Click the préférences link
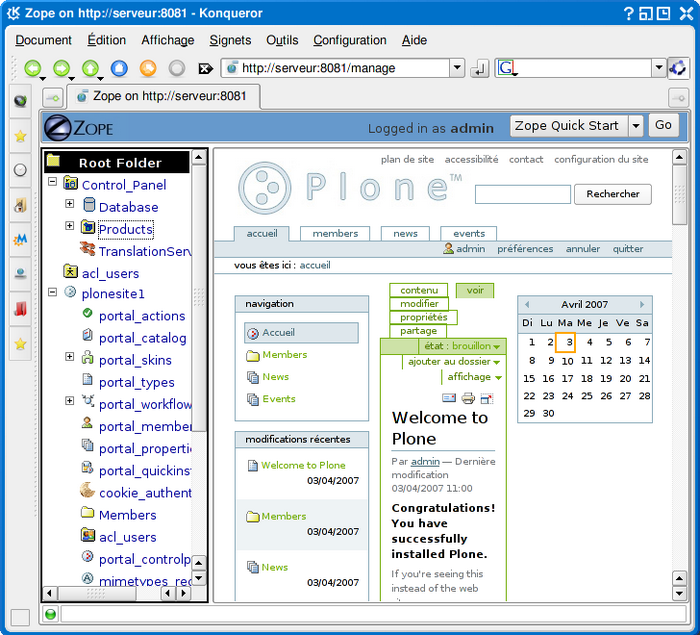 point(525,249)
